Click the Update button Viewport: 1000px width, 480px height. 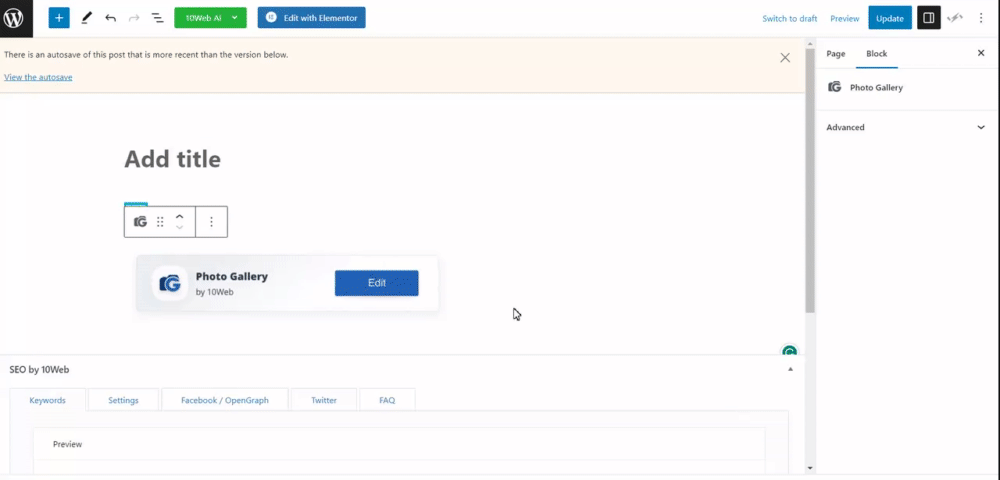click(890, 18)
